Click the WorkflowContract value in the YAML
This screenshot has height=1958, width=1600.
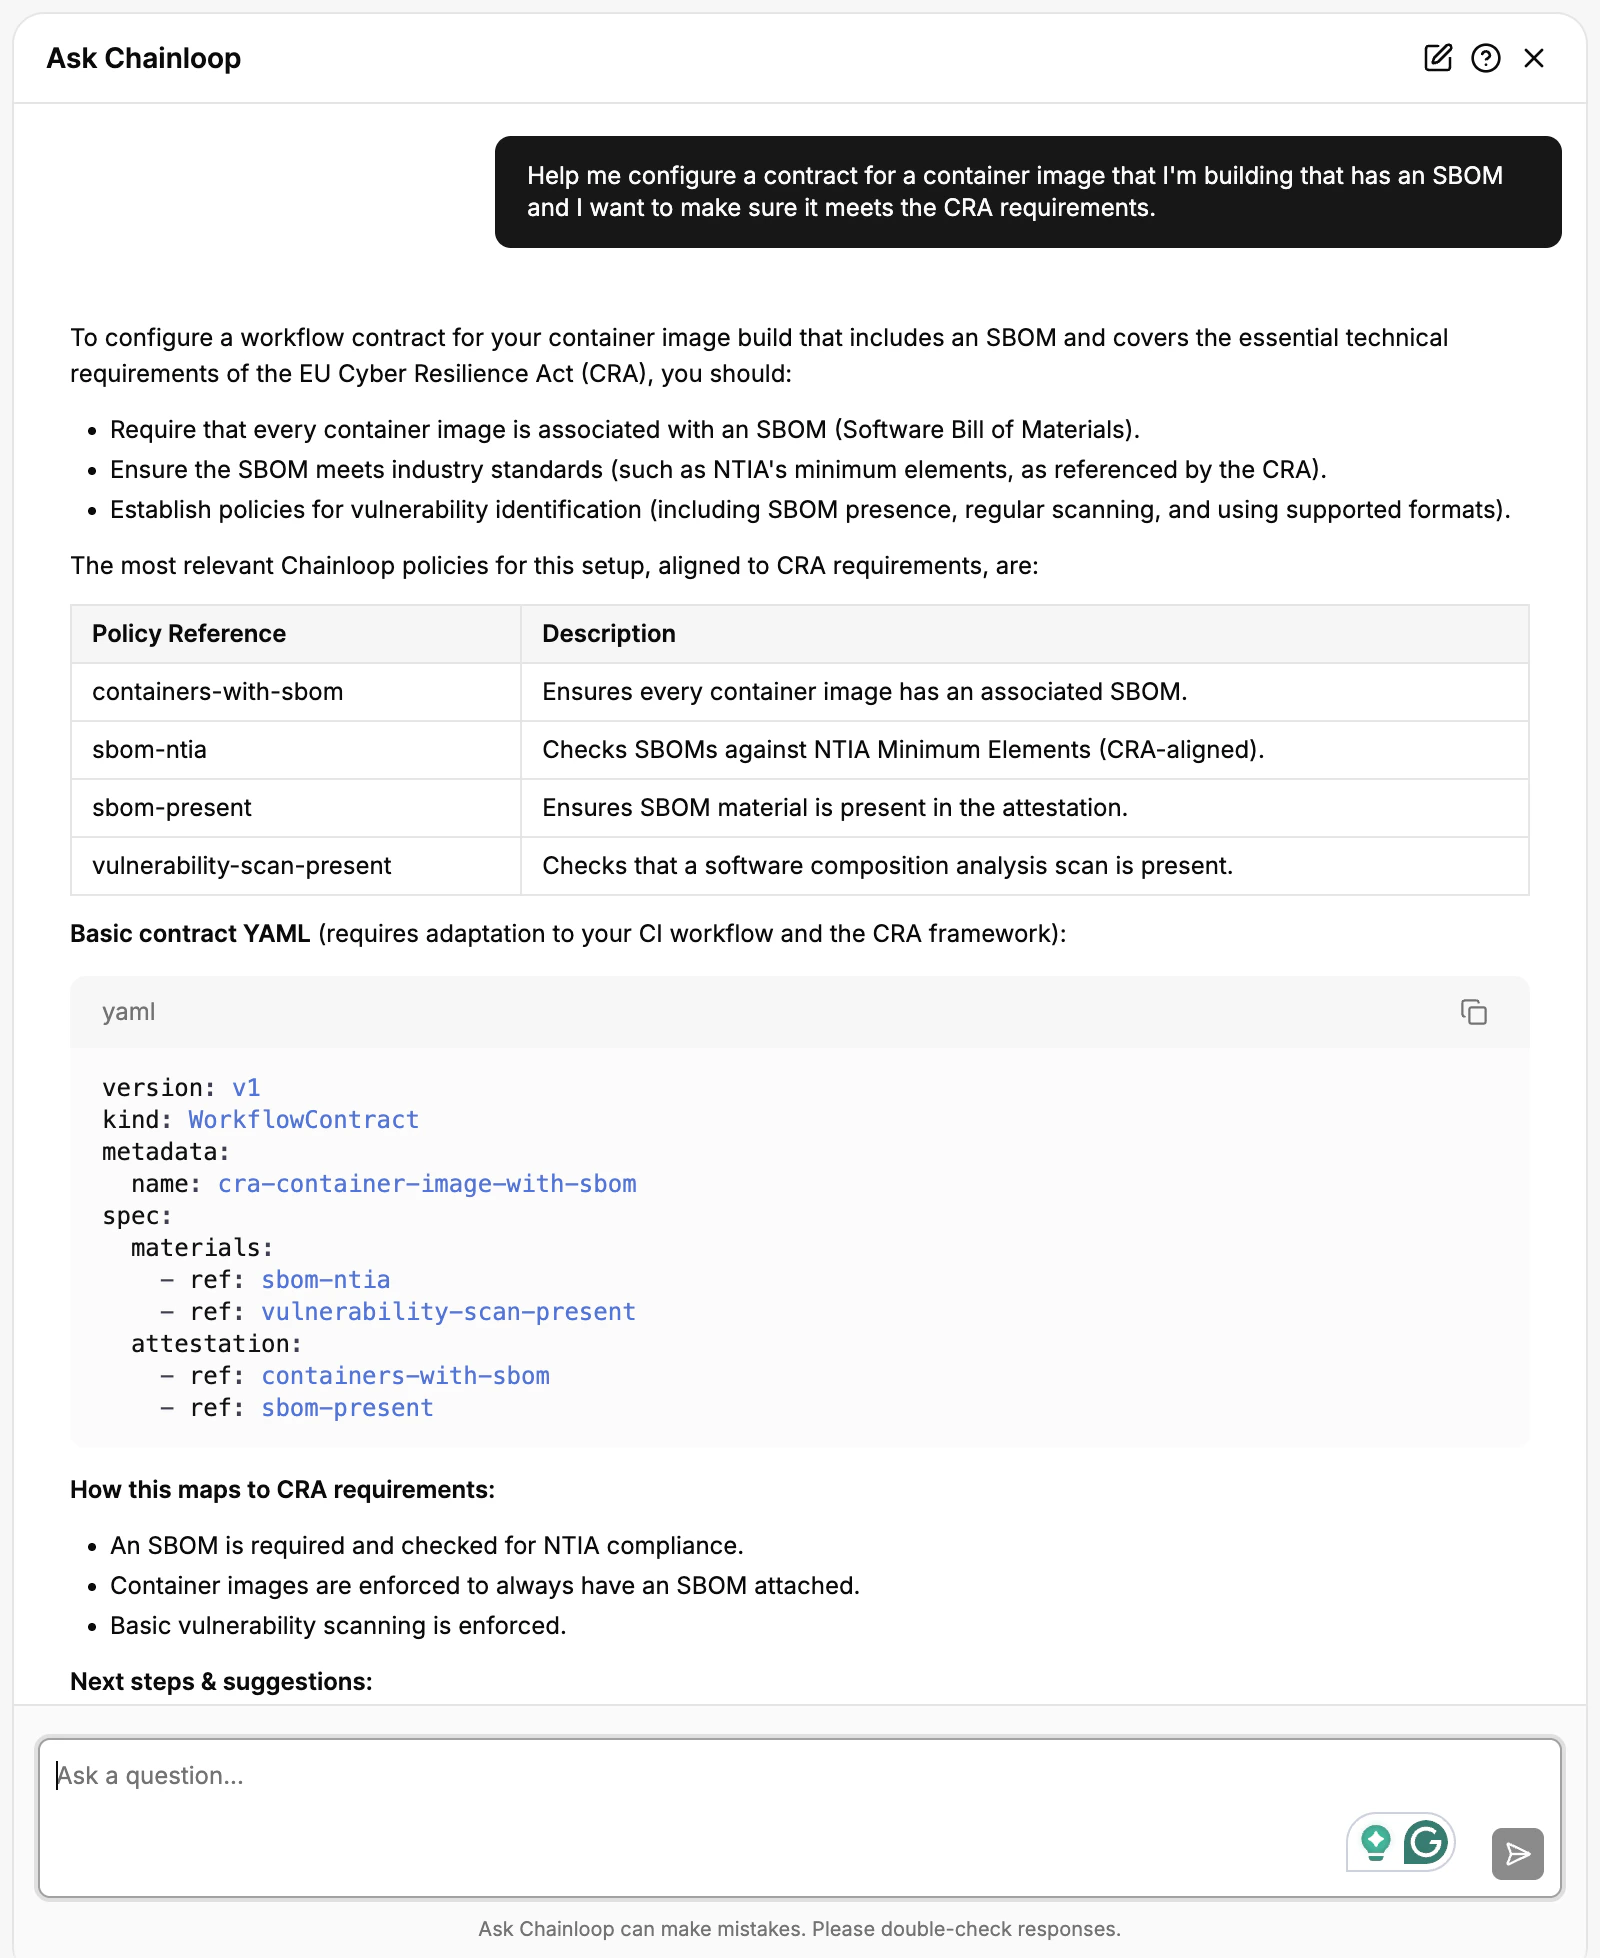click(302, 1119)
